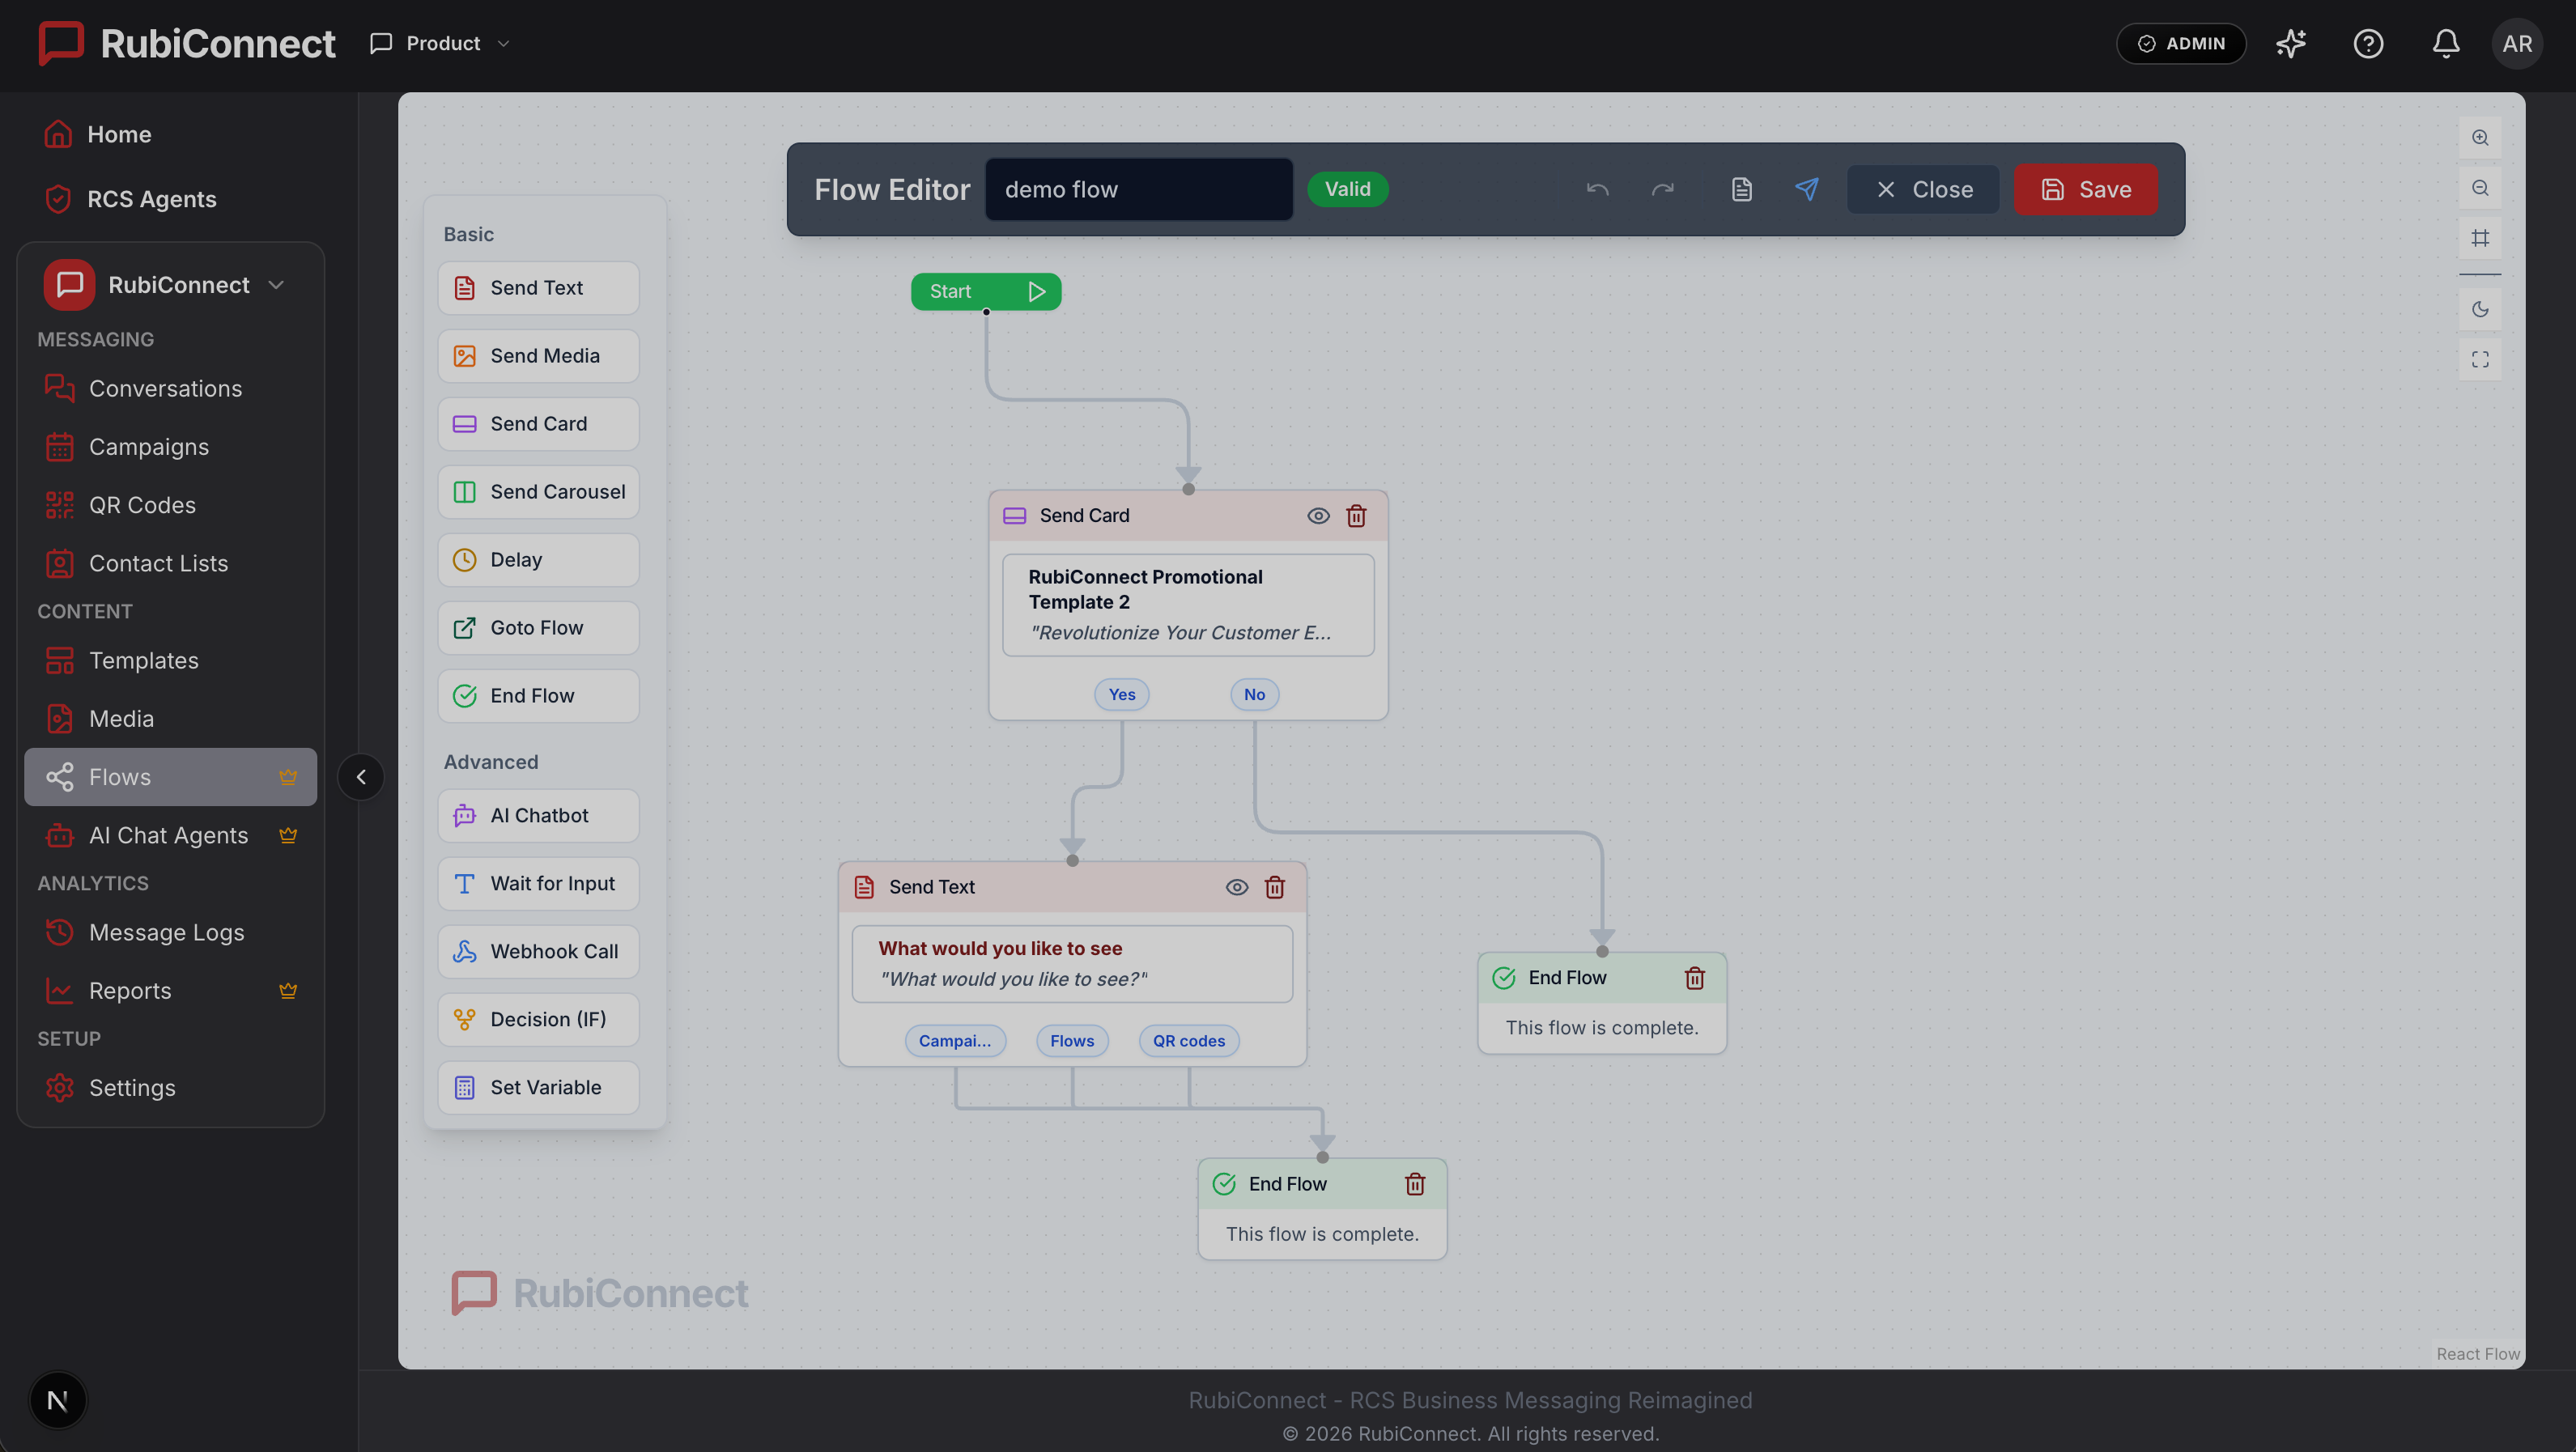Open QR Codes in sidebar

170,505
